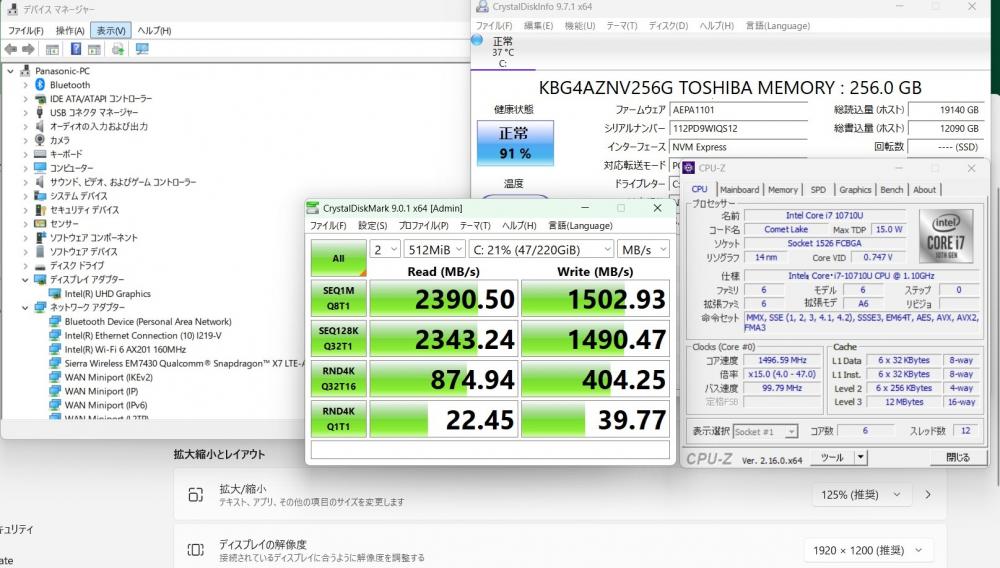Click the forward arrow in Device Manager toolbar
1000x568 pixels.
(28, 49)
